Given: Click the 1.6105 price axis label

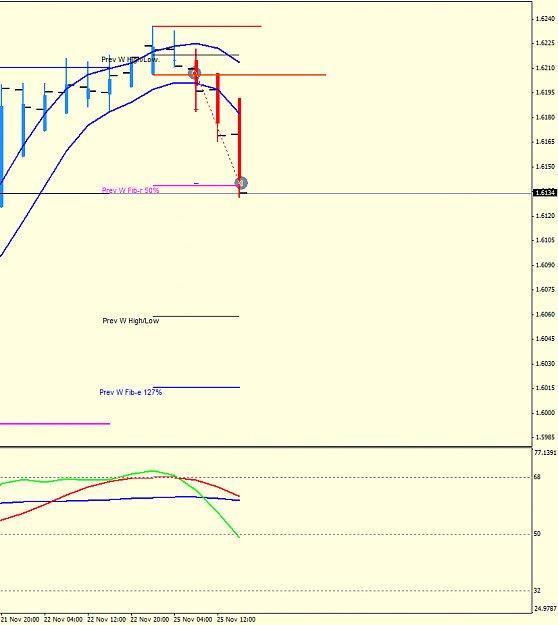Looking at the screenshot, I should [x=545, y=240].
